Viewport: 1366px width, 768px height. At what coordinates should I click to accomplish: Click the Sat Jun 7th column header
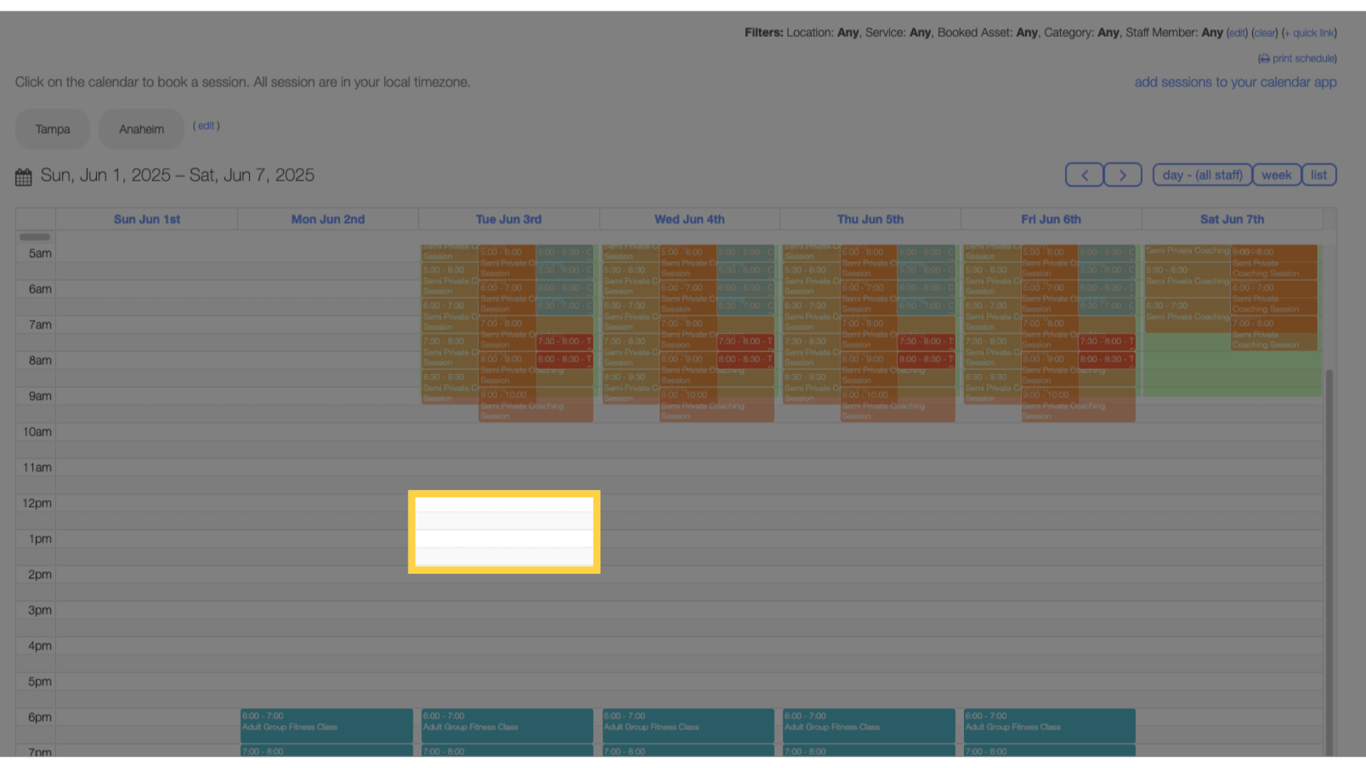coord(1231,218)
